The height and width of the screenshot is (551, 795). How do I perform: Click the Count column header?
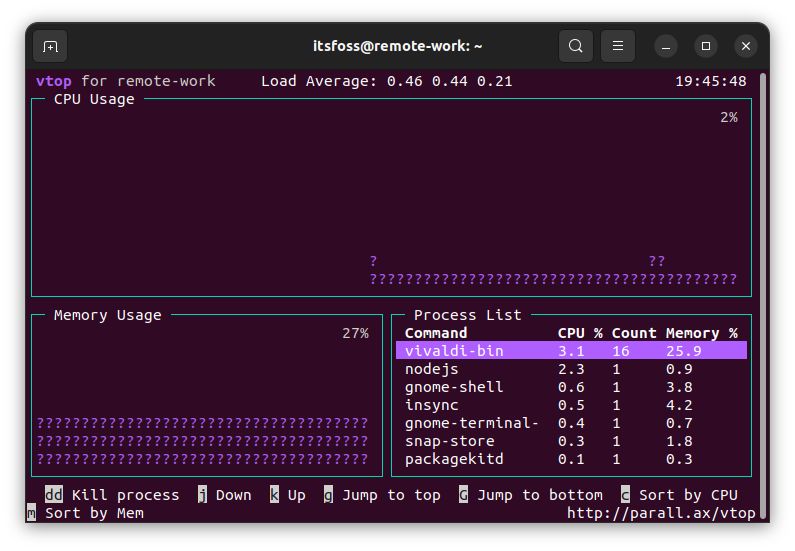(x=634, y=333)
